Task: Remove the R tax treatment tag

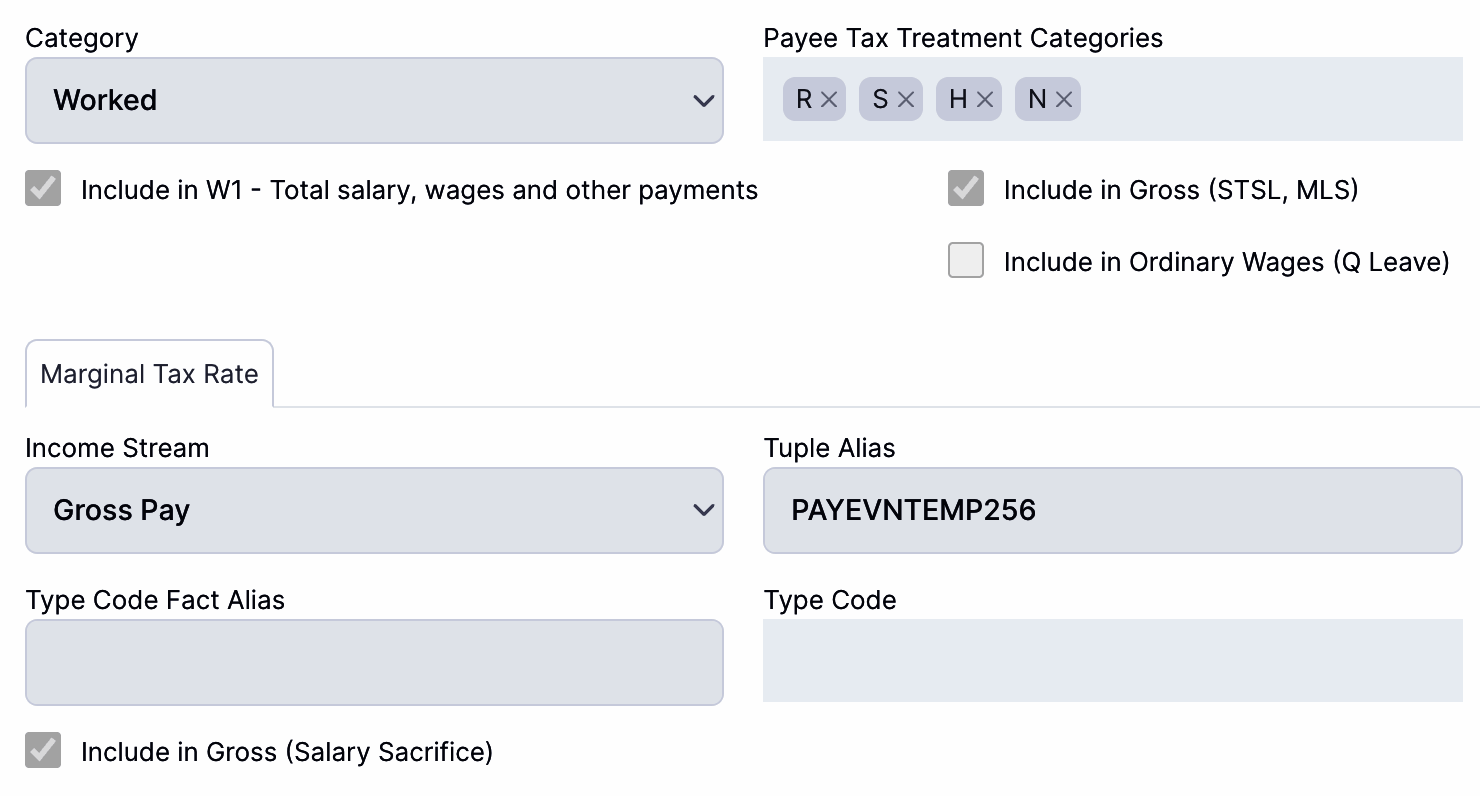Action: coord(829,100)
